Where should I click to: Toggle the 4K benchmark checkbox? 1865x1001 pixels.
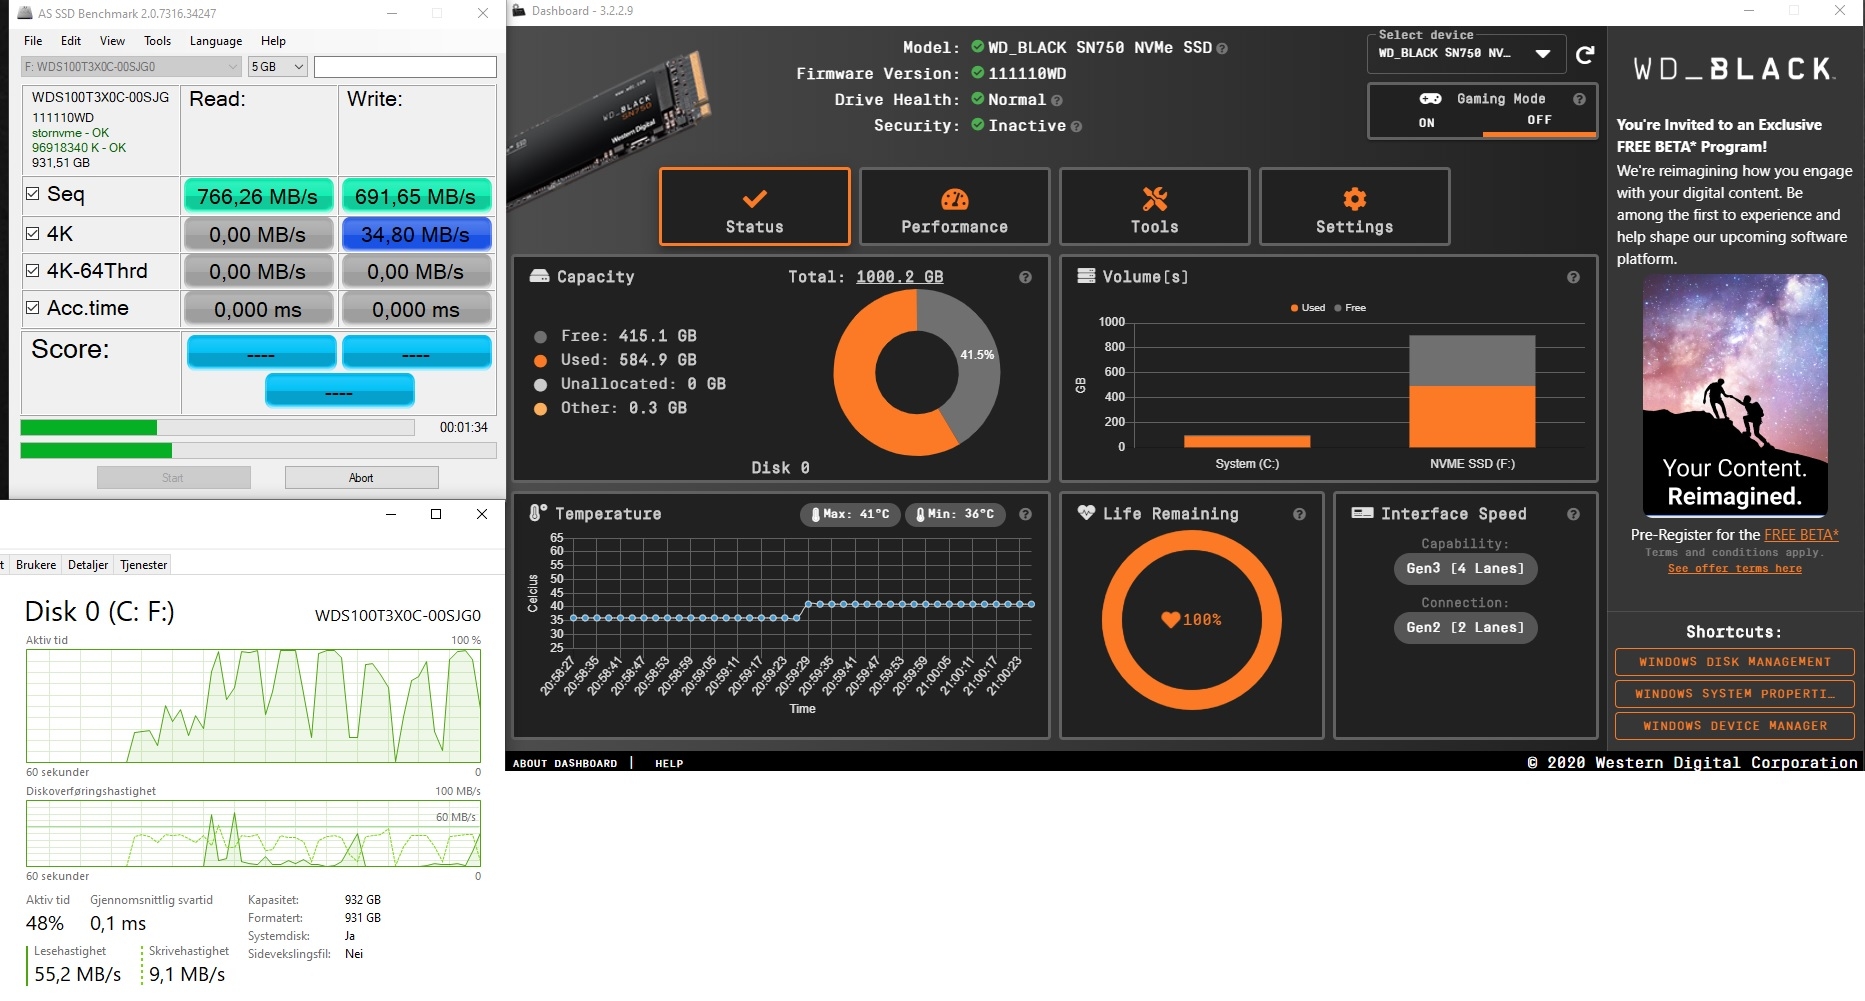point(33,234)
